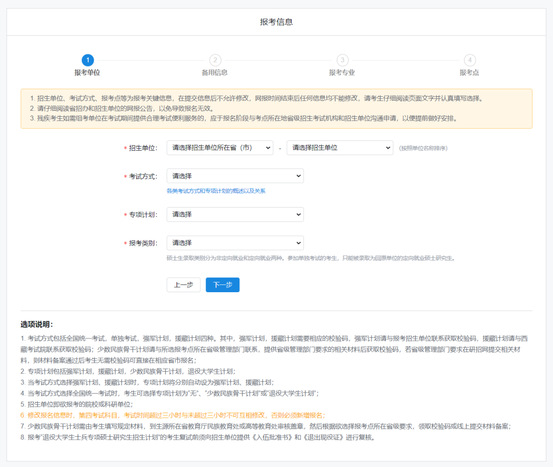Select the 报考专业 step label
Image resolution: width=553 pixels, height=467 pixels.
(342, 73)
